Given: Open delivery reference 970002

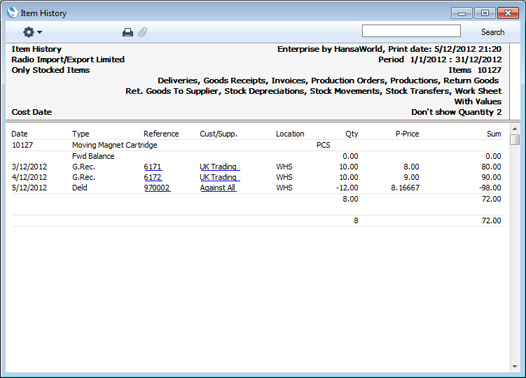Looking at the screenshot, I should 157,188.
